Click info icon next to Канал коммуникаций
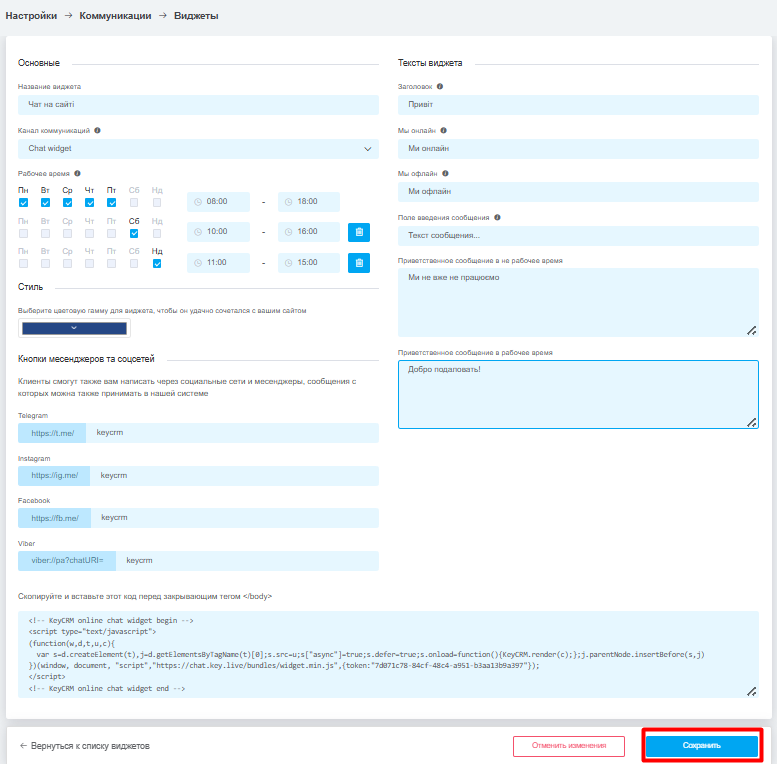 click(x=98, y=130)
